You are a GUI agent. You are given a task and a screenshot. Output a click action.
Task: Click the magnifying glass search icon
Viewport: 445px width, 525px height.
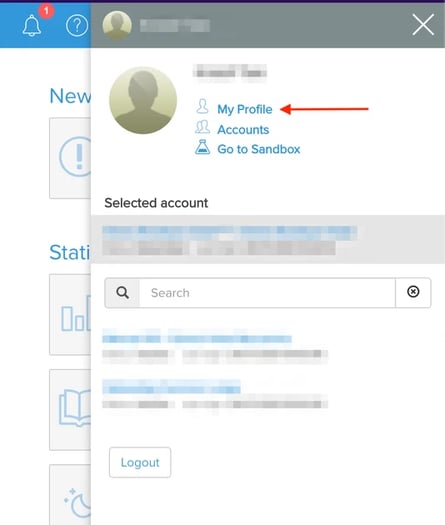coord(123,293)
